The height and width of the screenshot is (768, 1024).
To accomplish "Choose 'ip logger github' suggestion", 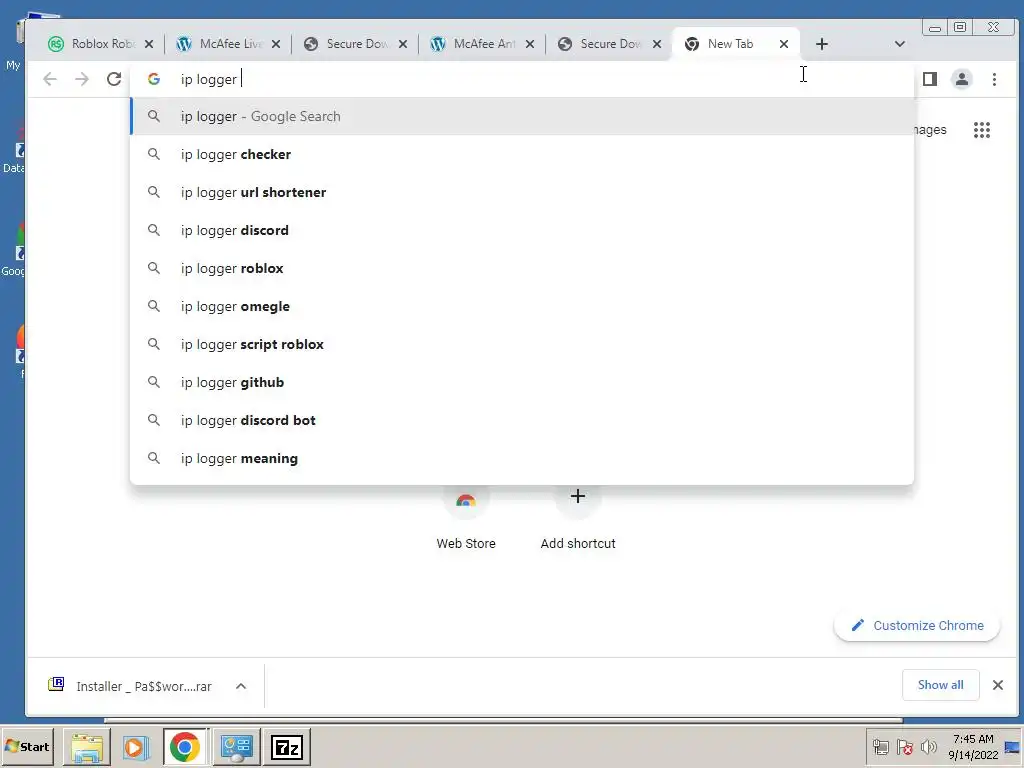I will coord(522,382).
